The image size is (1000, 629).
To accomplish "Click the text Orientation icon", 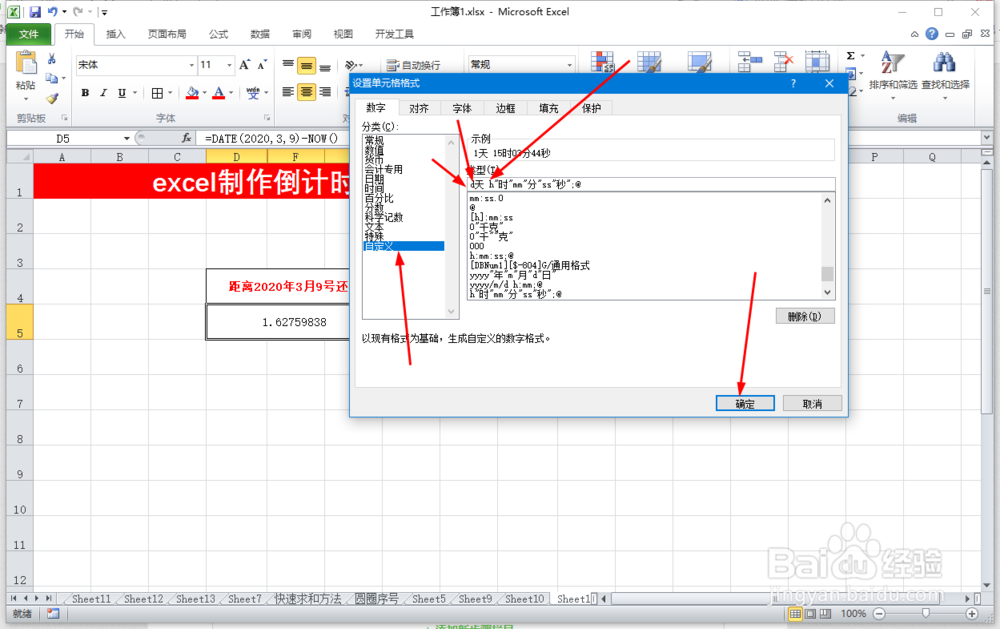I will tap(351, 64).
